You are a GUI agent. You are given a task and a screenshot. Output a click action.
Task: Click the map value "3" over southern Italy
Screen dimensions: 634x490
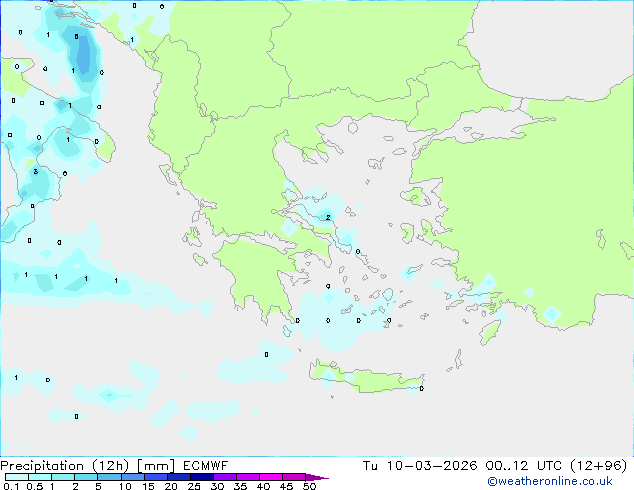pos(36,171)
